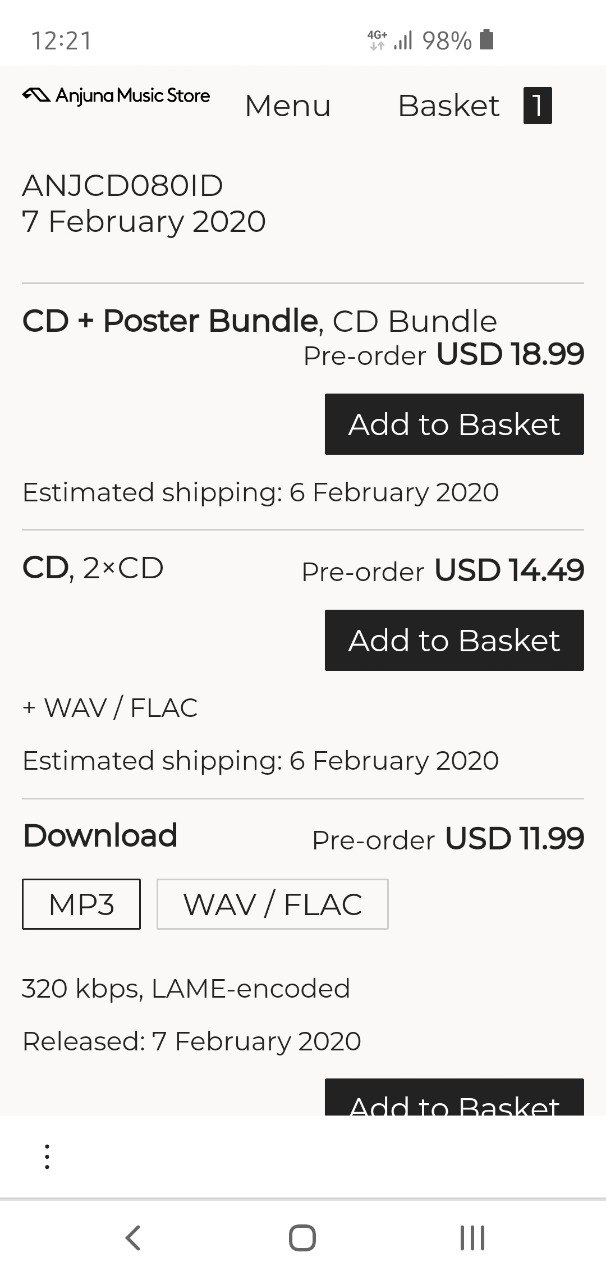Tap the USD 14.49 CD price
The height and width of the screenshot is (1280, 606).
pos(509,570)
